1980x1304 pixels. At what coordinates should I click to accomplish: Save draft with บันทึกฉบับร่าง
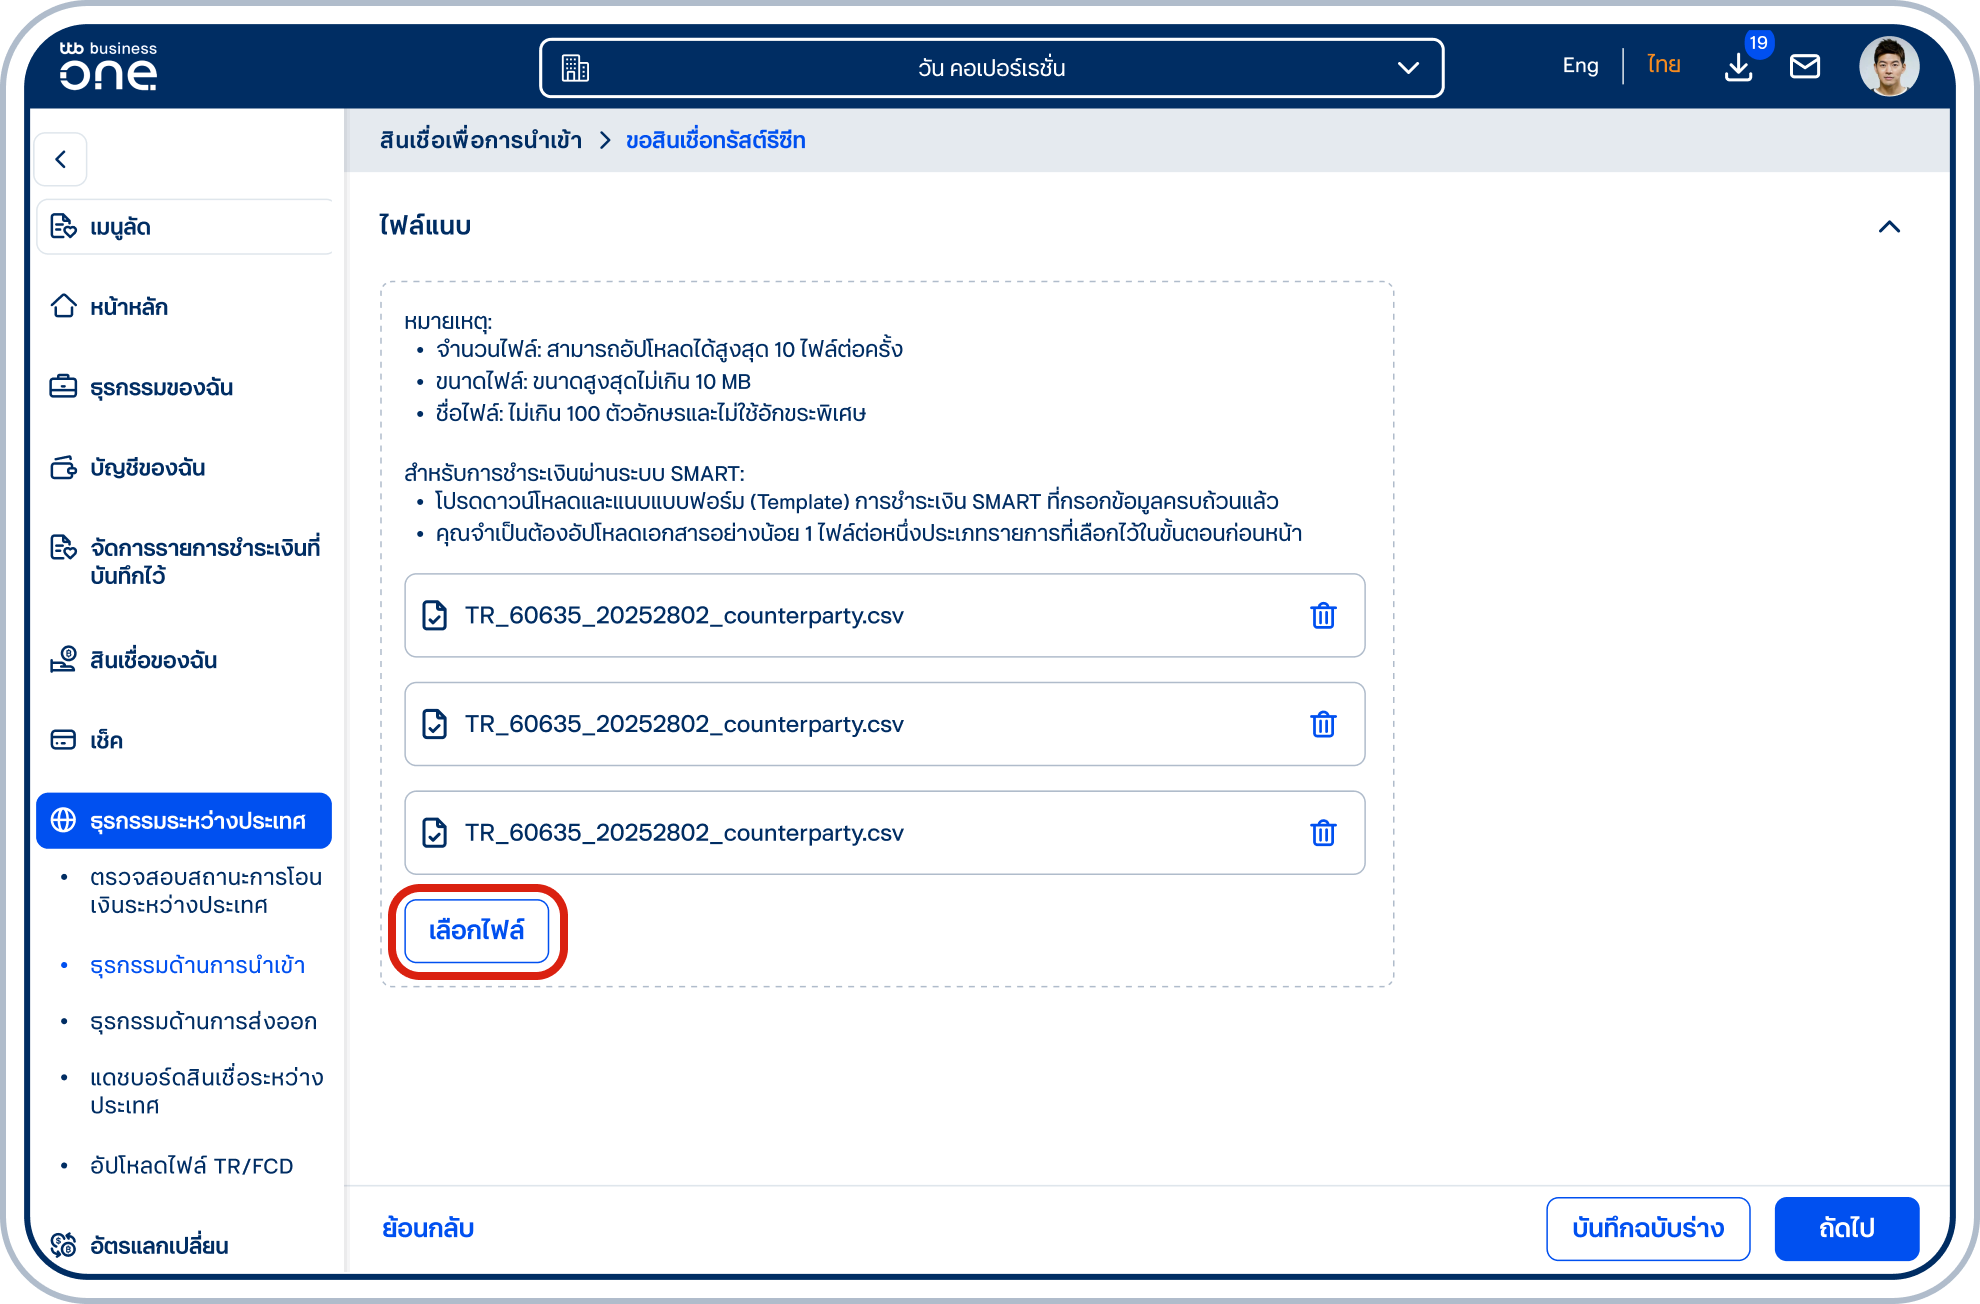[x=1648, y=1228]
